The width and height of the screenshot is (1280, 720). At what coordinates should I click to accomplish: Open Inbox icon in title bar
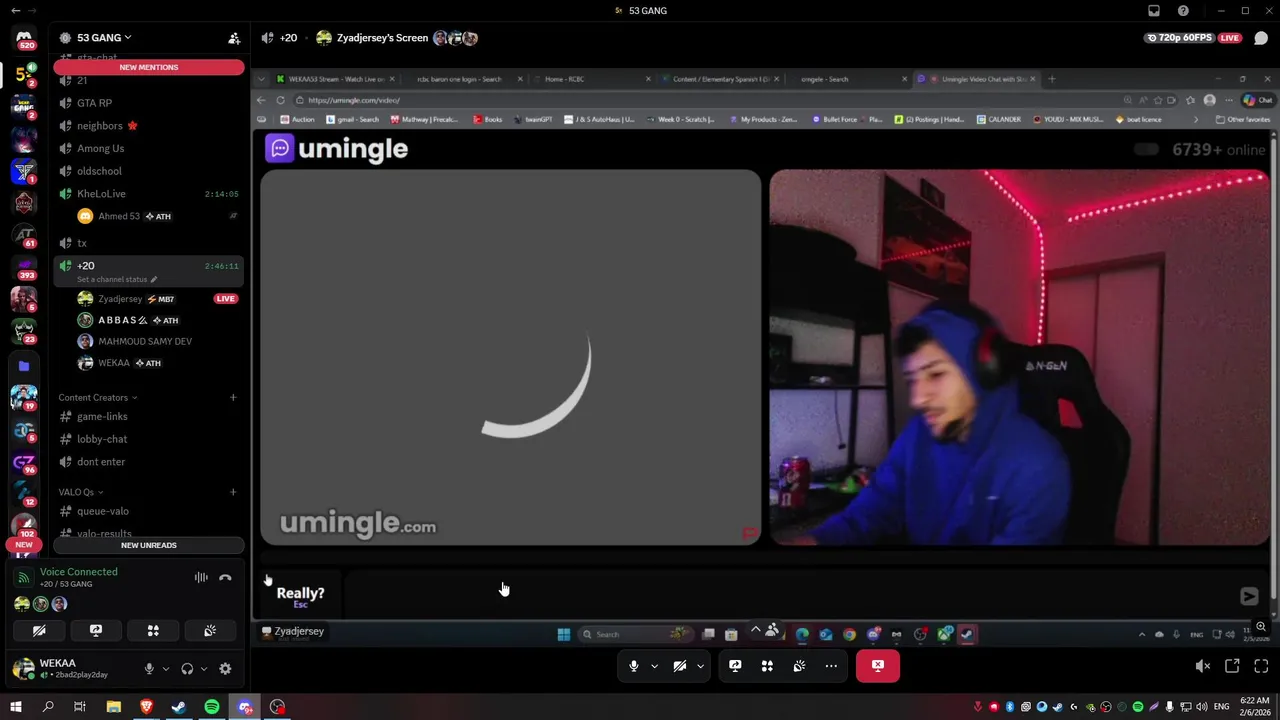pyautogui.click(x=1154, y=11)
